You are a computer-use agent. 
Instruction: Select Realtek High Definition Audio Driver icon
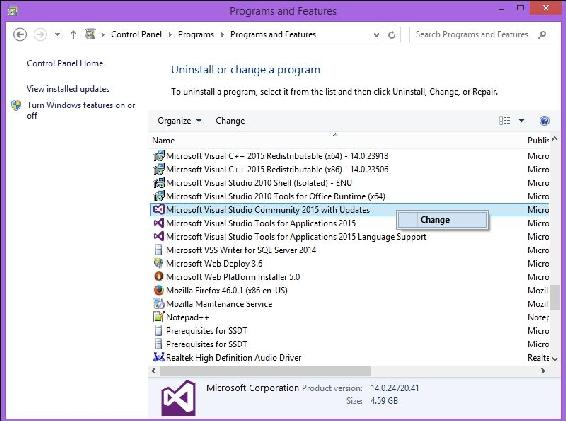(159, 357)
